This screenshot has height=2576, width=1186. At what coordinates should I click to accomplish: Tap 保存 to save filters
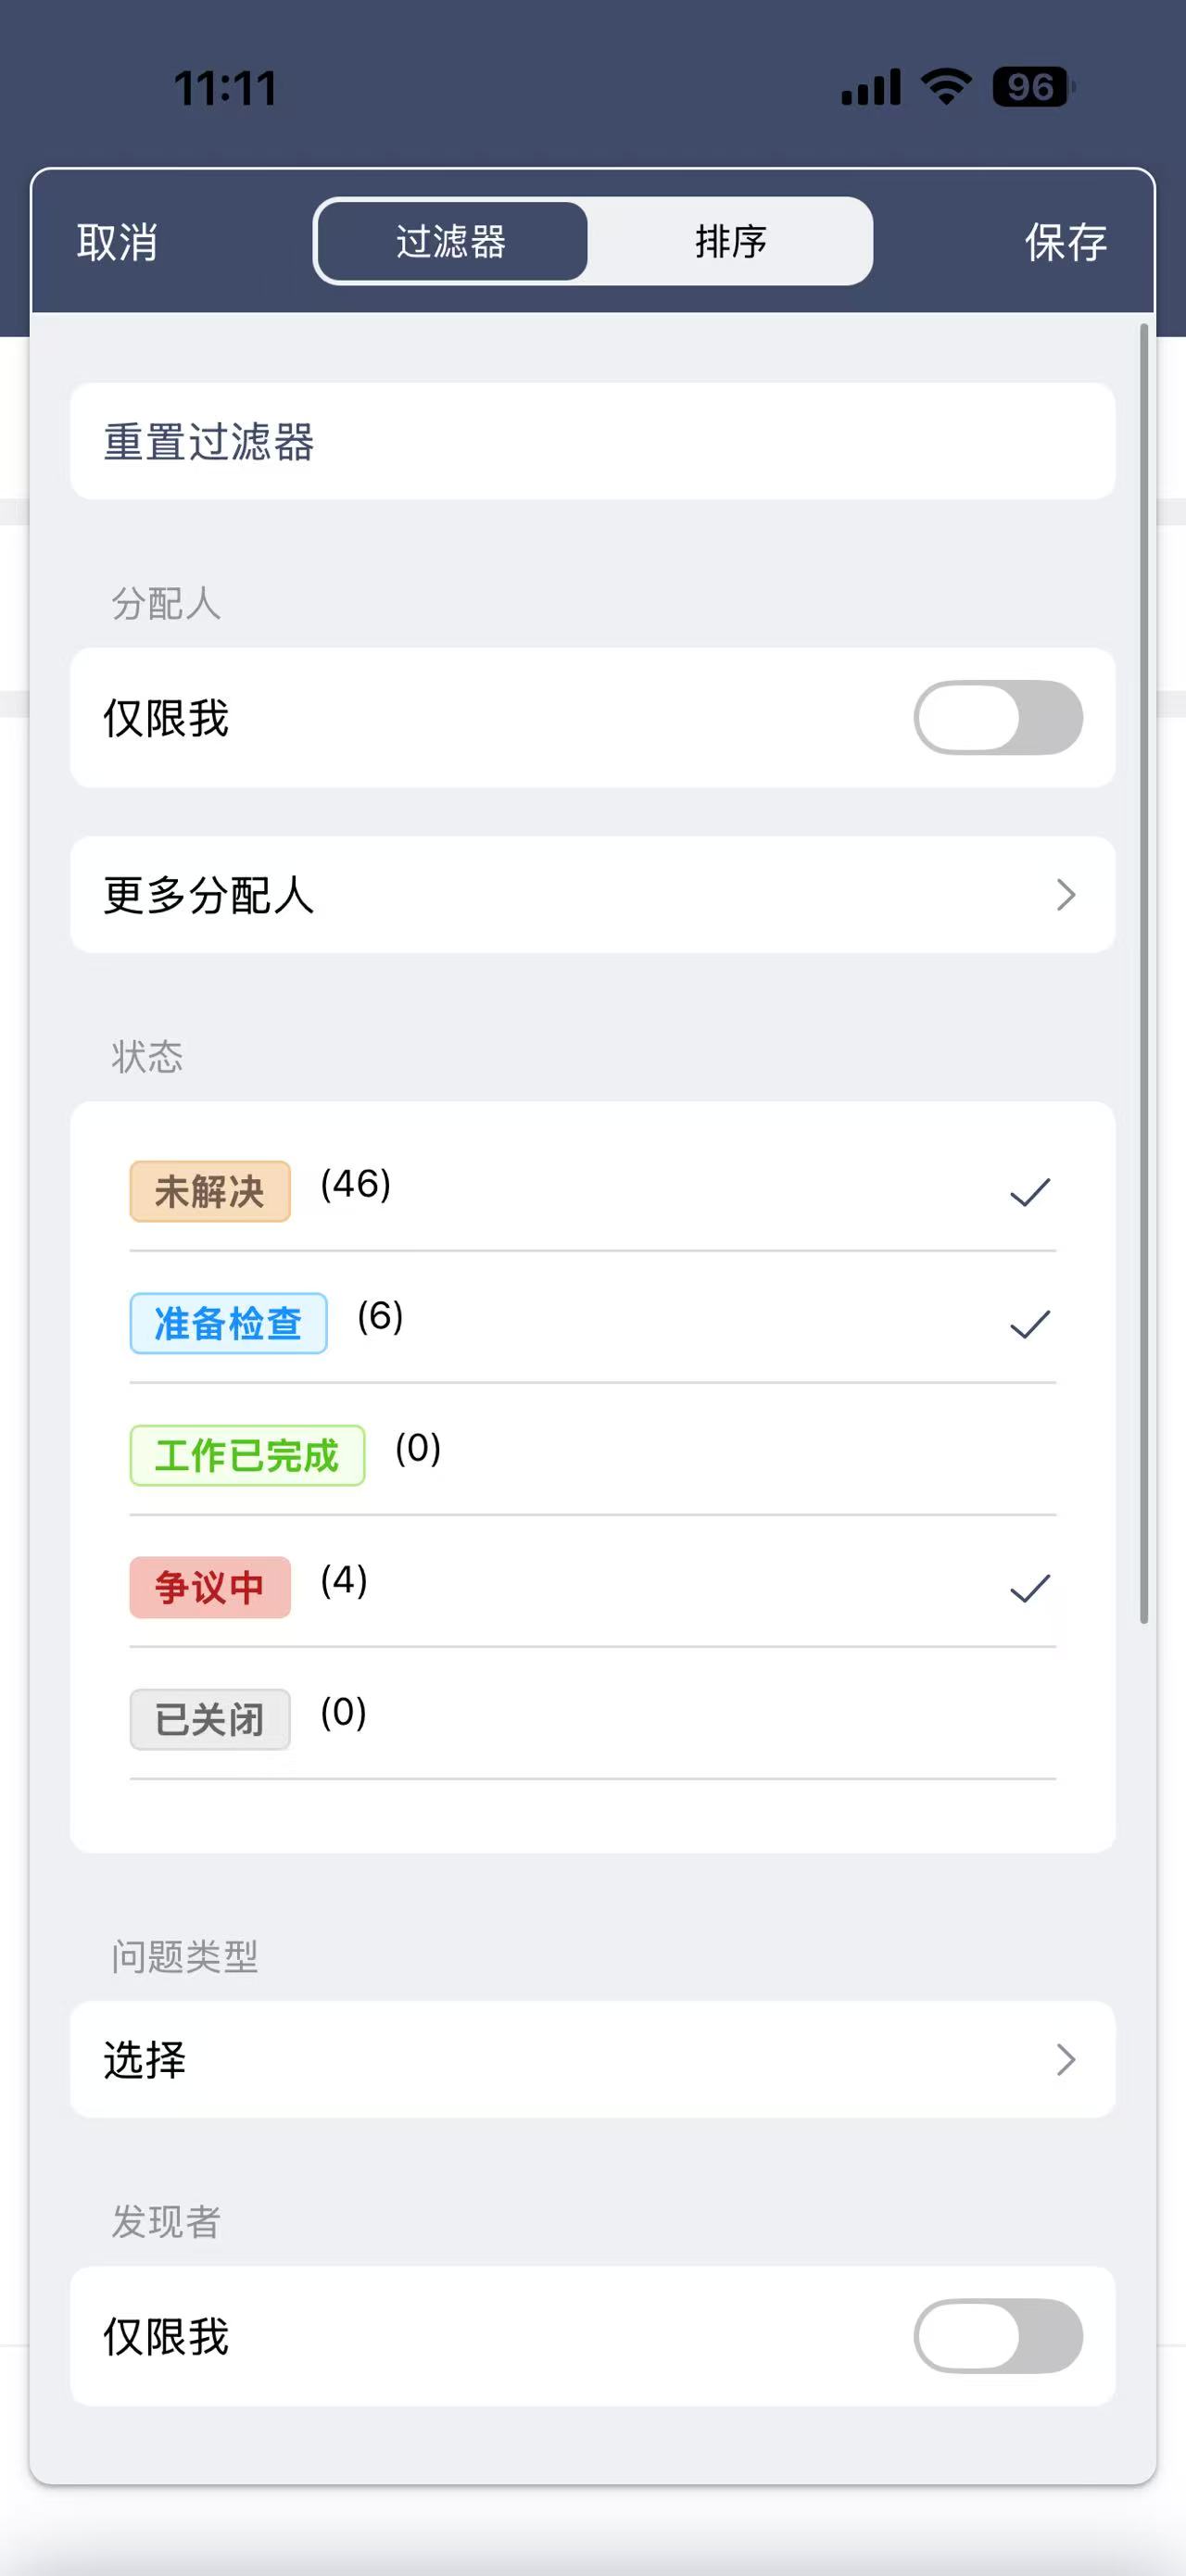point(1065,242)
